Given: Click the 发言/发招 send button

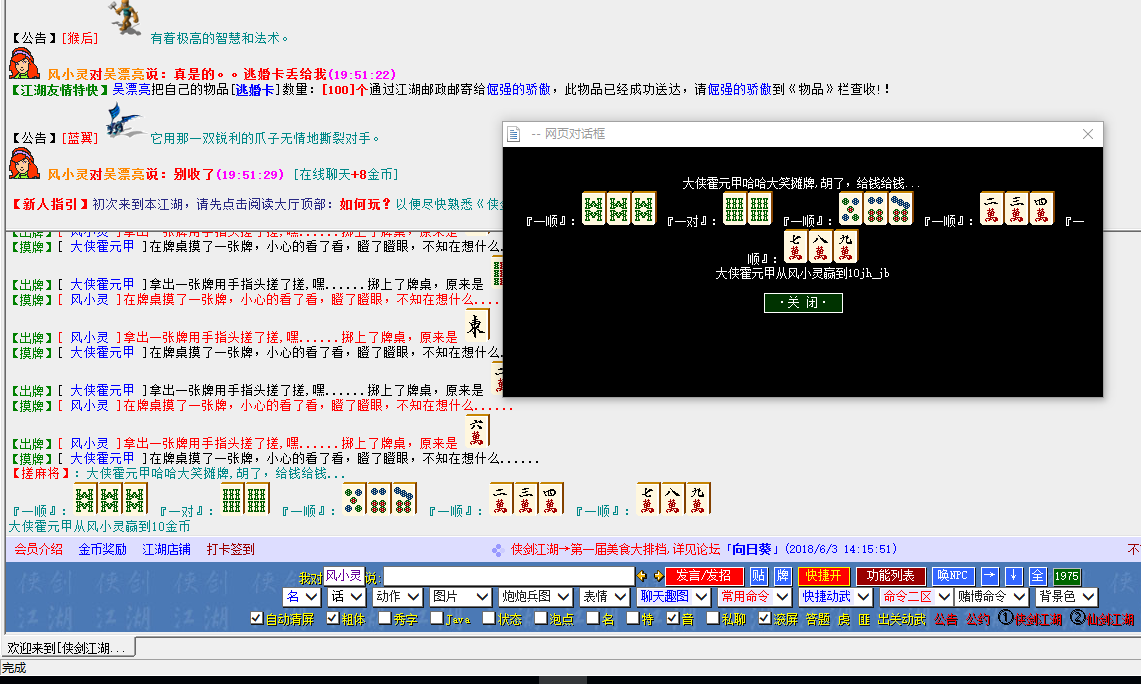Looking at the screenshot, I should click(704, 576).
